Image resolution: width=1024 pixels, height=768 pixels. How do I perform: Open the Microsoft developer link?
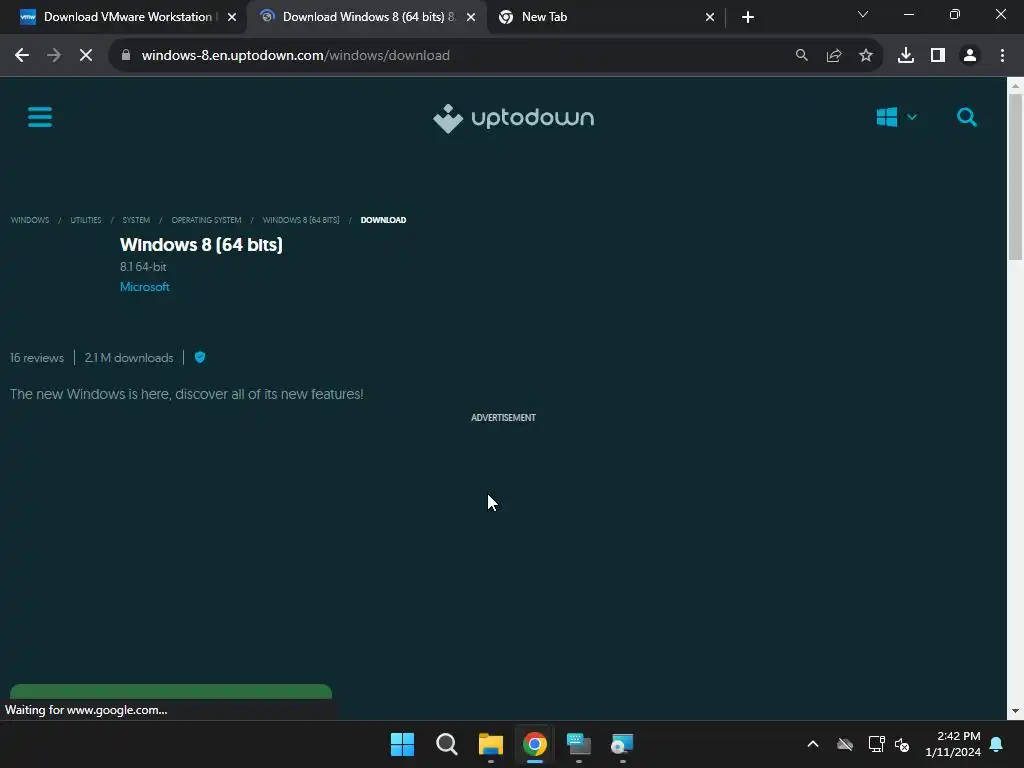point(145,287)
